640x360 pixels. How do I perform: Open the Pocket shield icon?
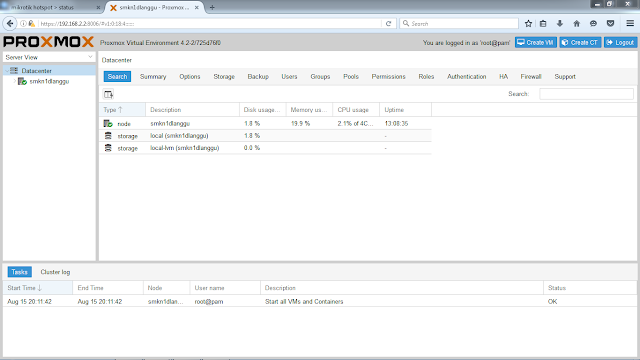(611, 24)
